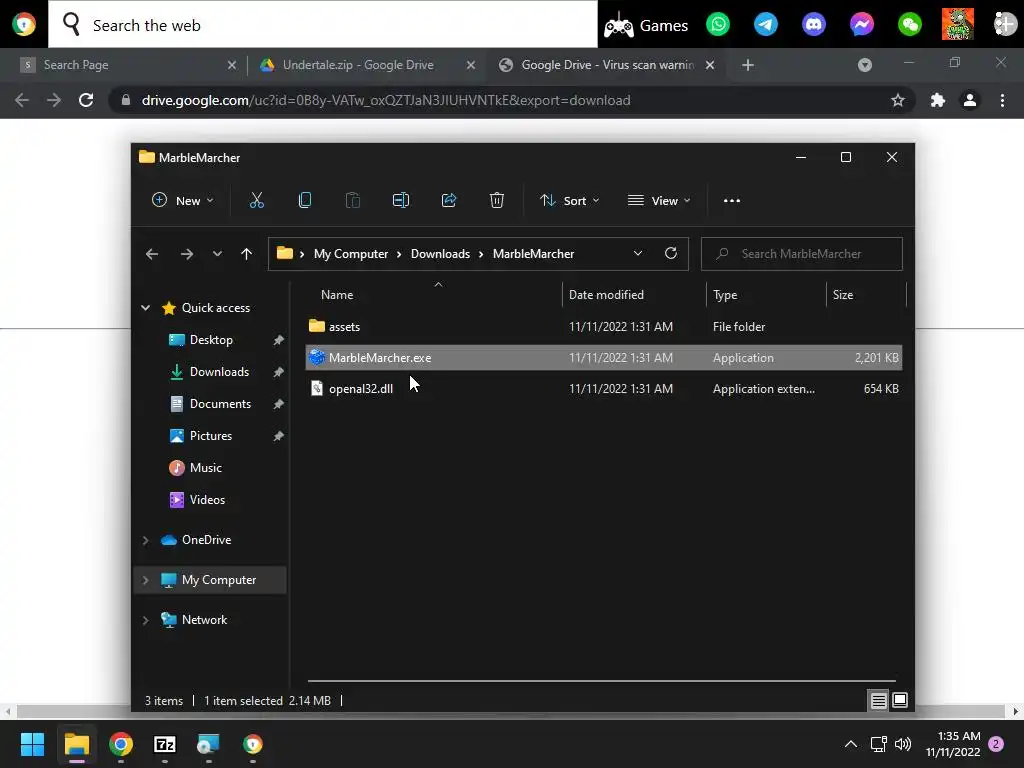1024x768 pixels.
Task: Reload the Google Drive page
Action: click(x=86, y=100)
